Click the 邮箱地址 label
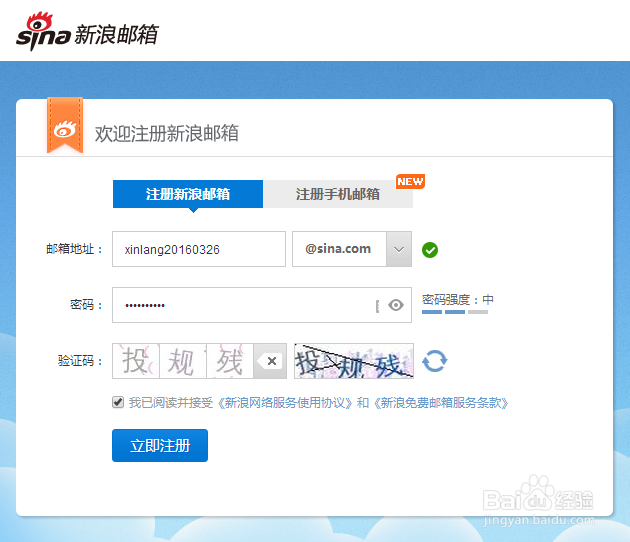 74,249
